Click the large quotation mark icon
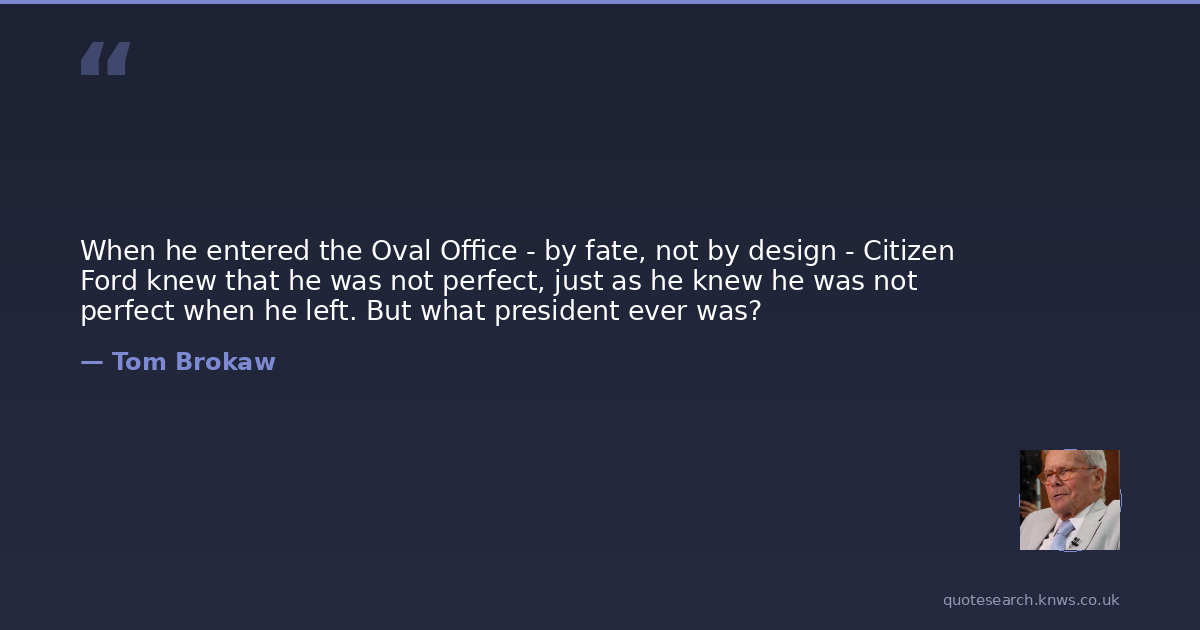Screen dimensions: 1200x630 105,59
